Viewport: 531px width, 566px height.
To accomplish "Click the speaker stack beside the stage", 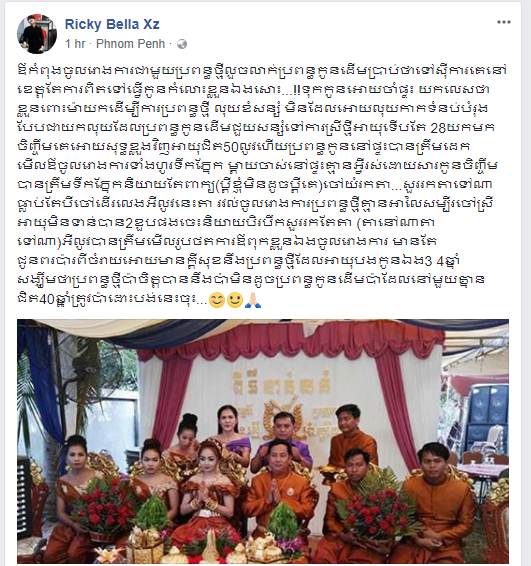I will [x=488, y=415].
